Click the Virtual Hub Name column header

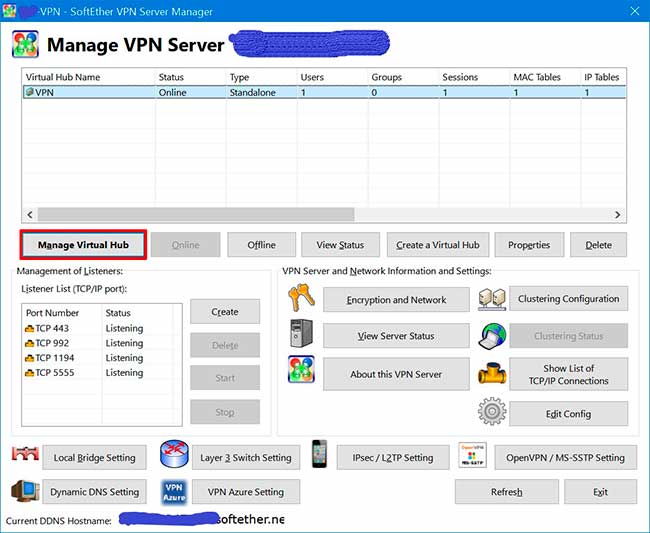pyautogui.click(x=89, y=77)
